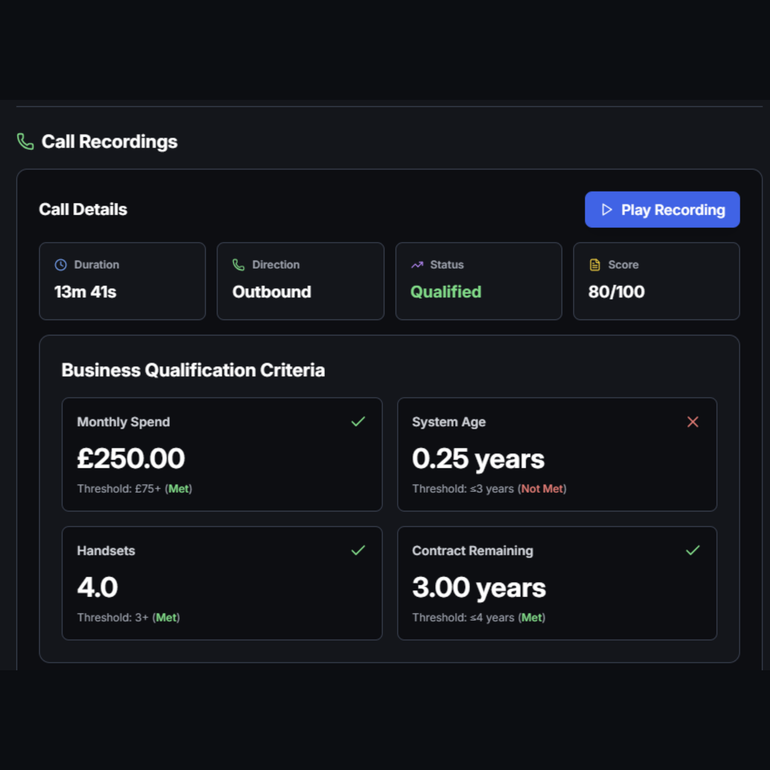This screenshot has width=770, height=770.
Task: Click the green checkmark in Handsets card
Action: pos(358,550)
